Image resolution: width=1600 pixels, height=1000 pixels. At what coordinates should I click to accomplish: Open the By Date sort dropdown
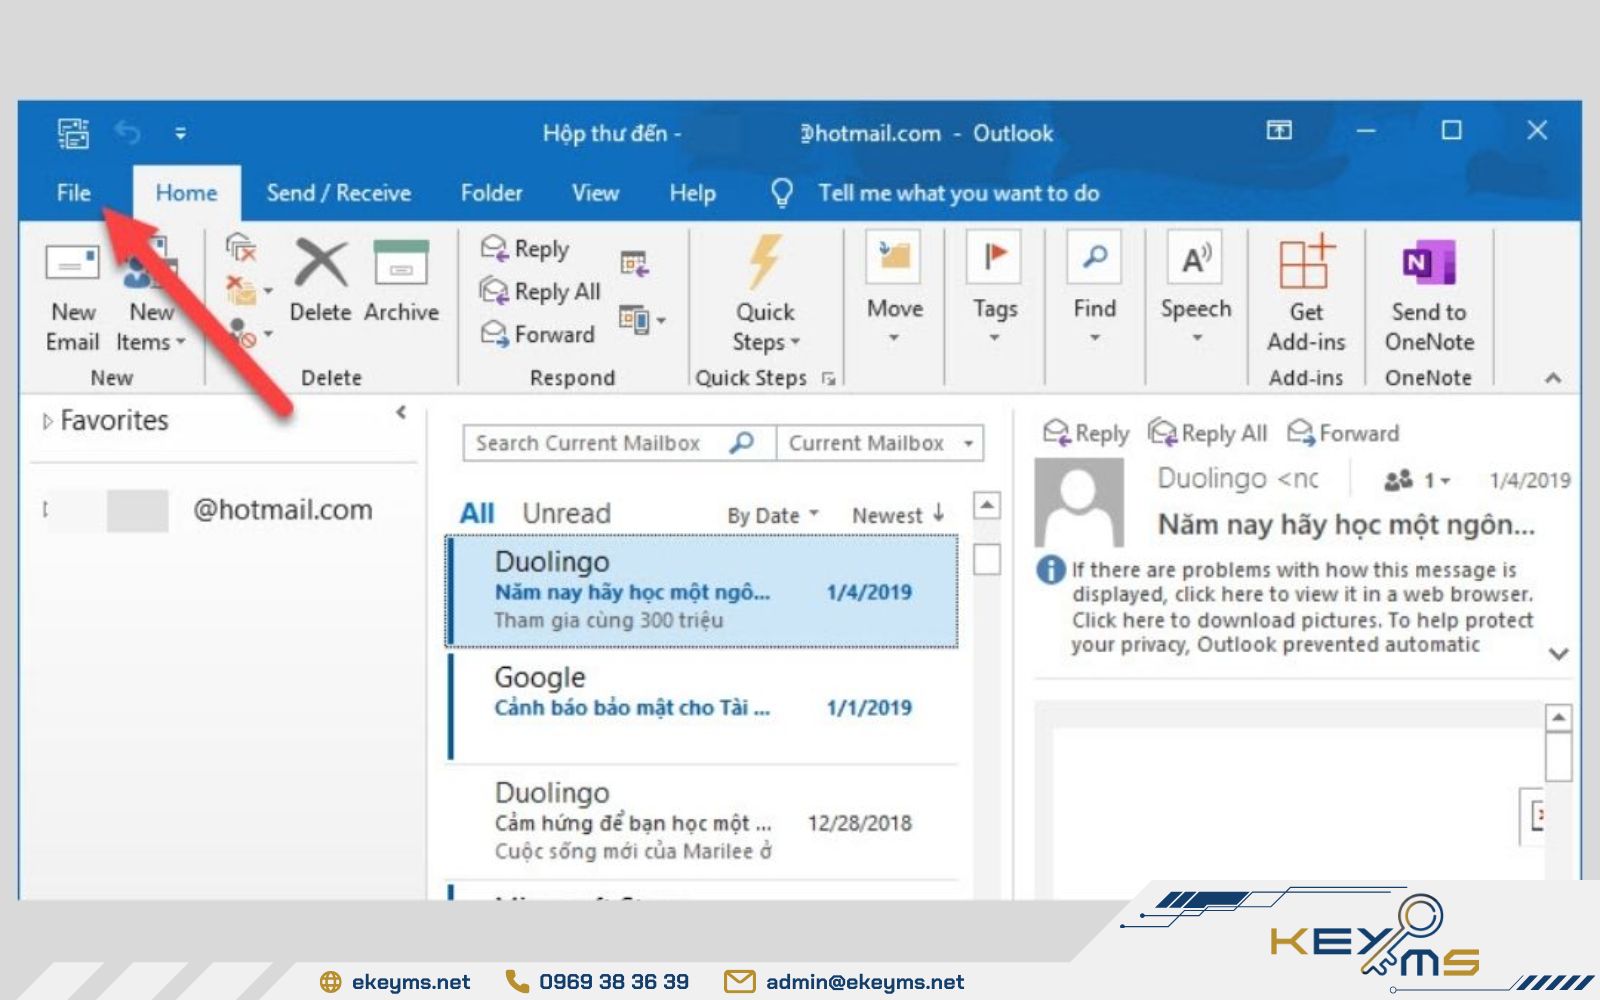point(772,516)
